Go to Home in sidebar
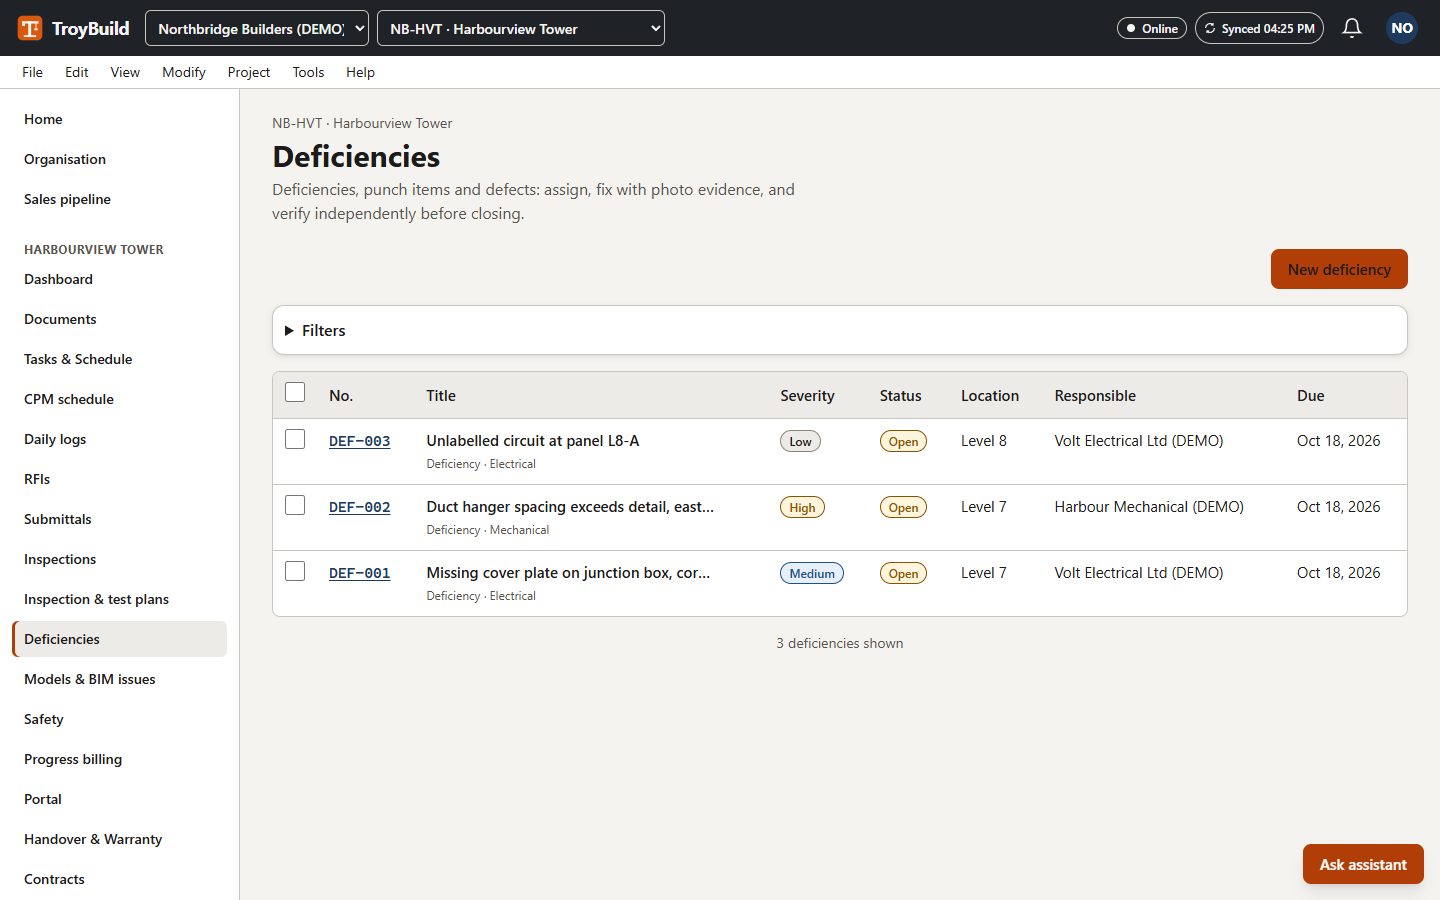 coord(120,119)
